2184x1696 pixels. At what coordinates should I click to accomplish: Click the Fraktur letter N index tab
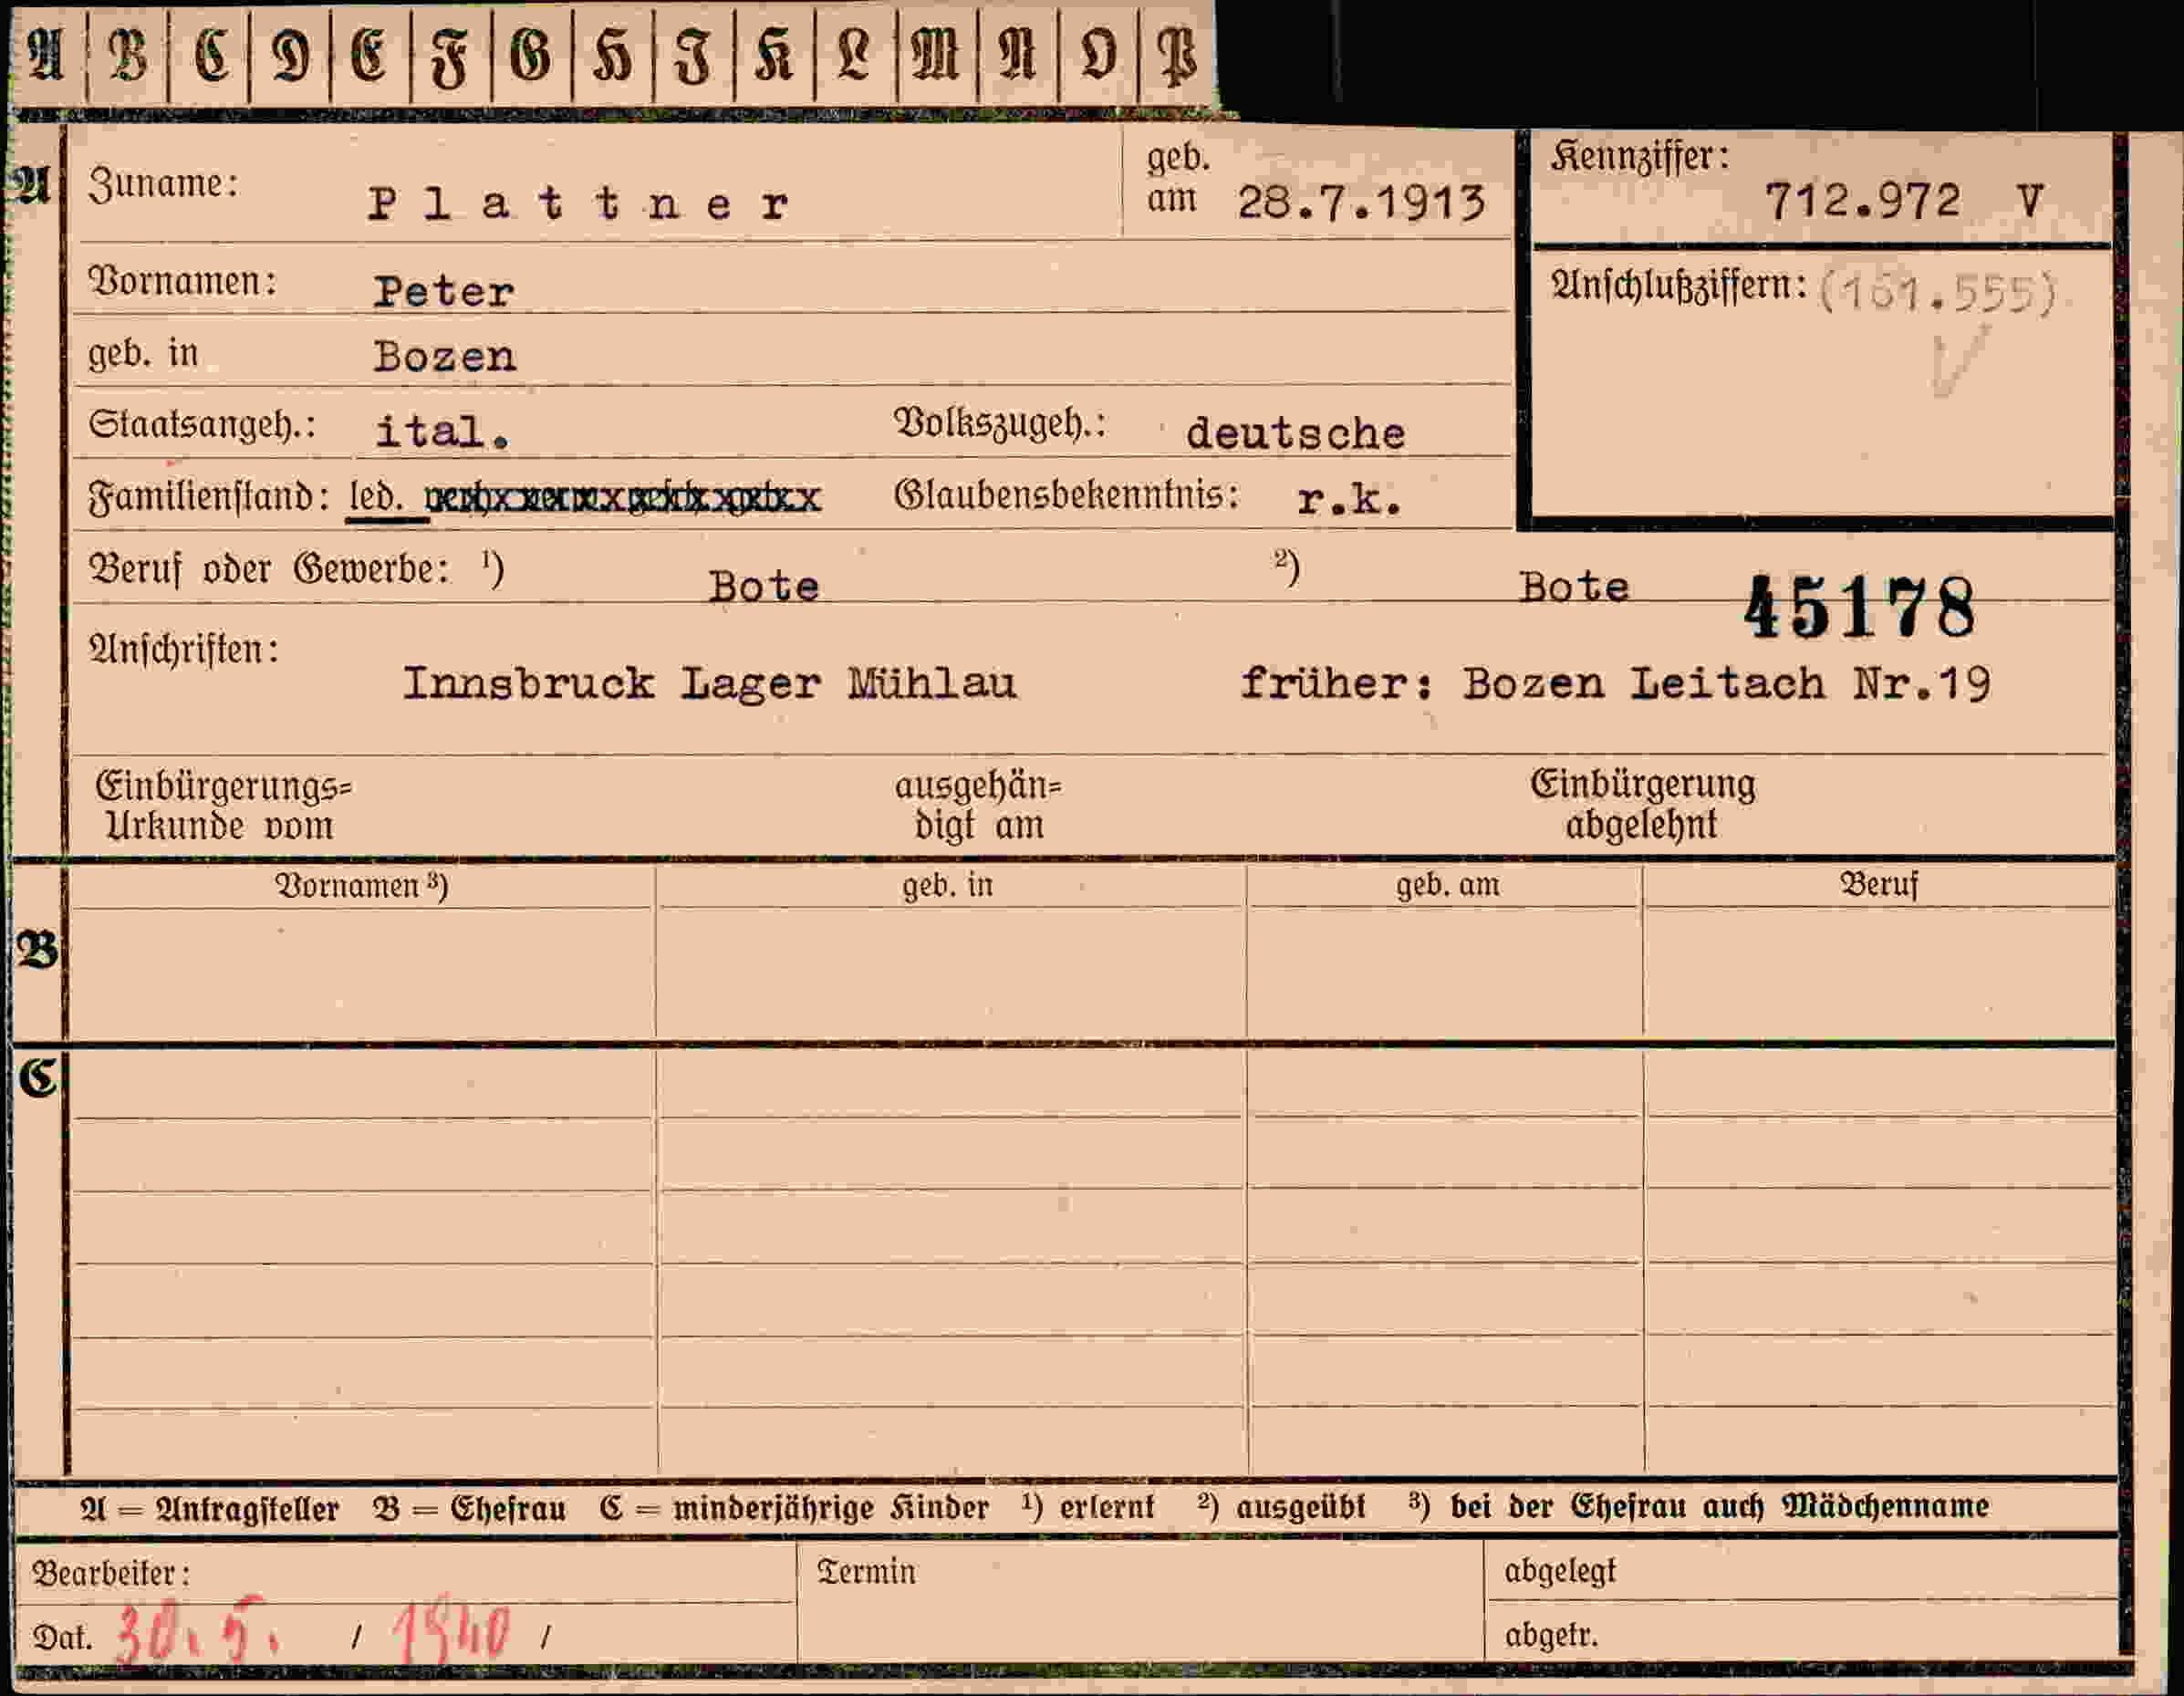pyautogui.click(x=1018, y=53)
